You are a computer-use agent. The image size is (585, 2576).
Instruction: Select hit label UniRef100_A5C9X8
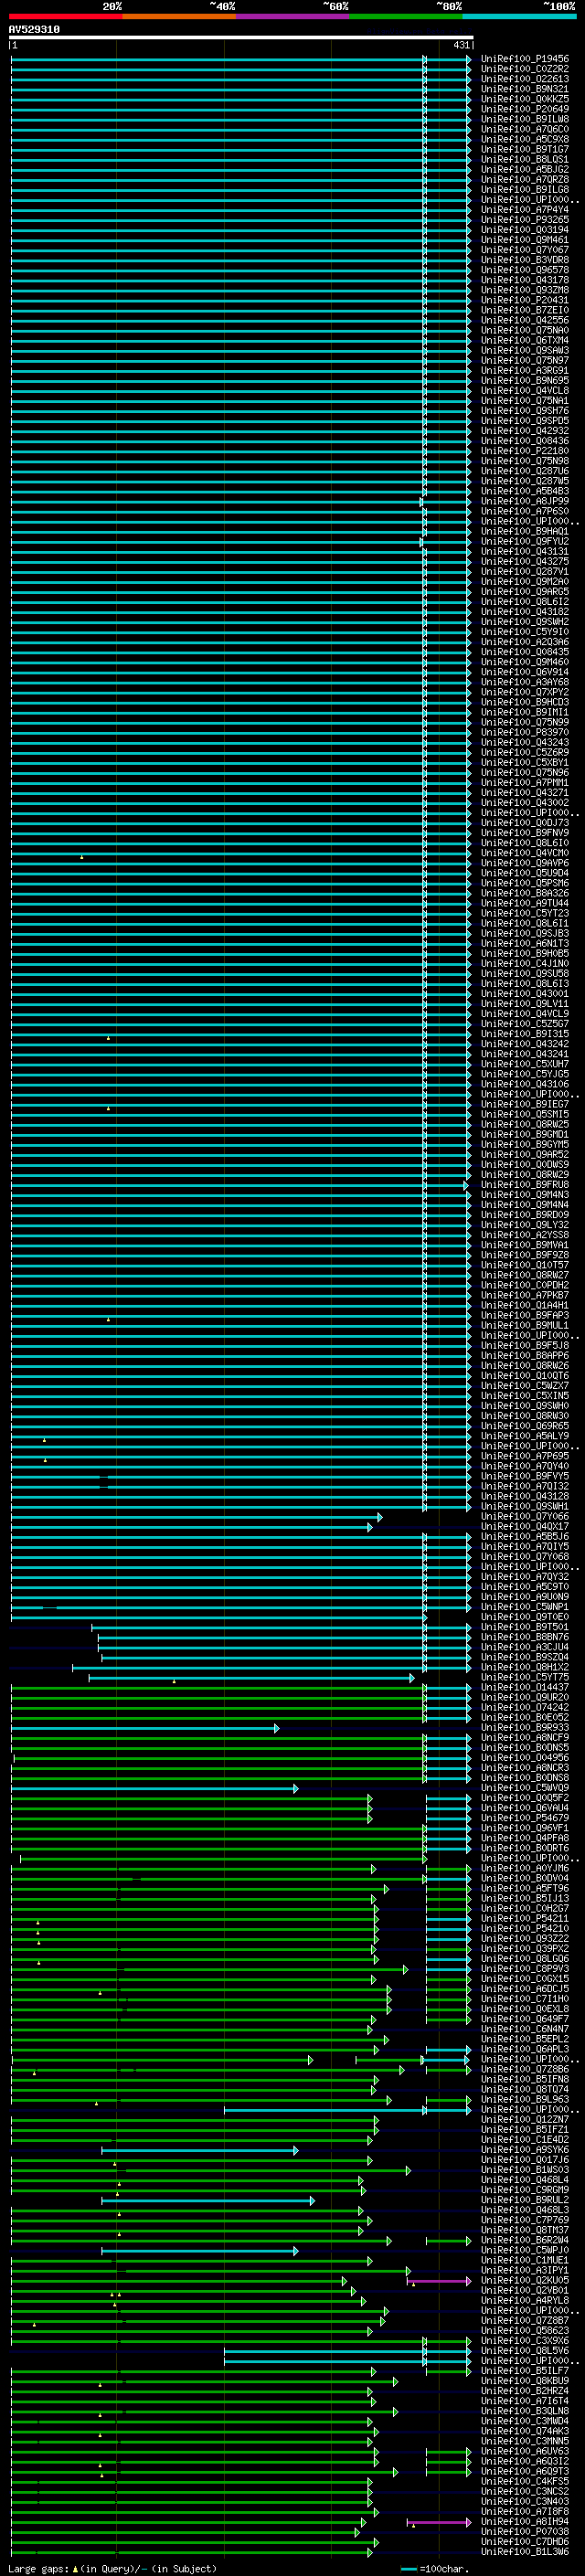click(x=525, y=139)
